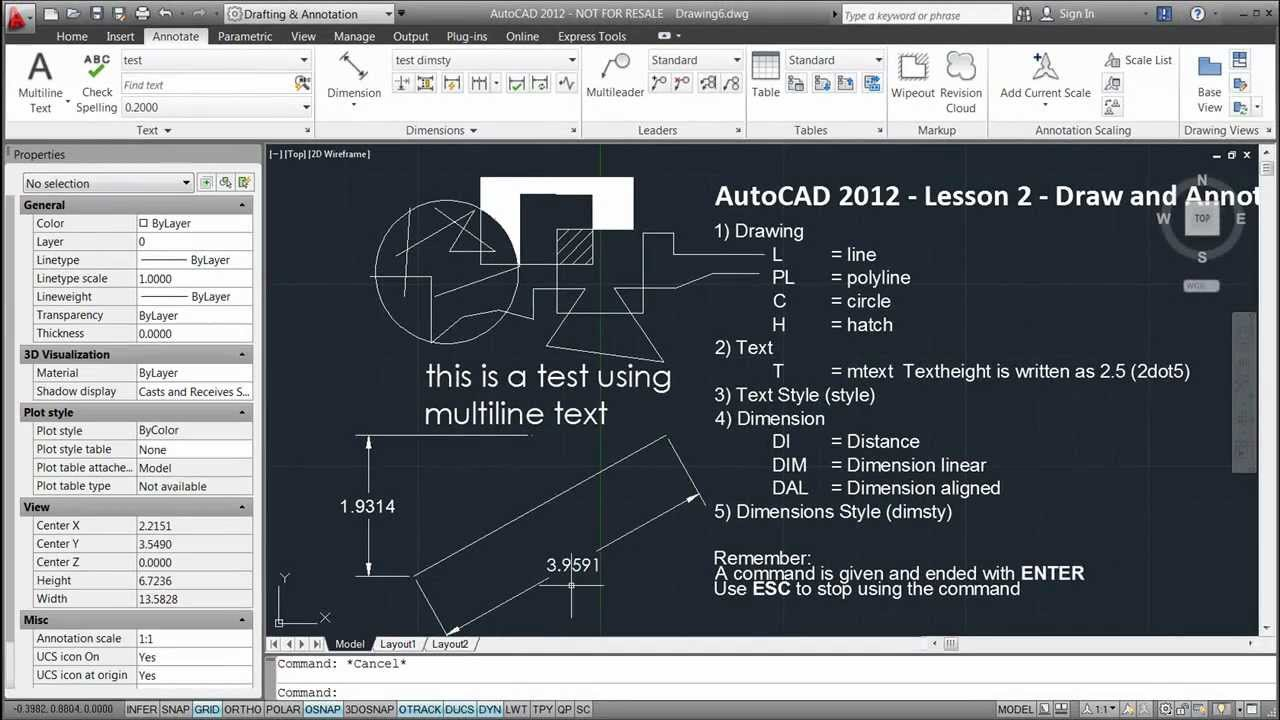Click the Open file icon in quick access toolbar

pyautogui.click(x=74, y=14)
